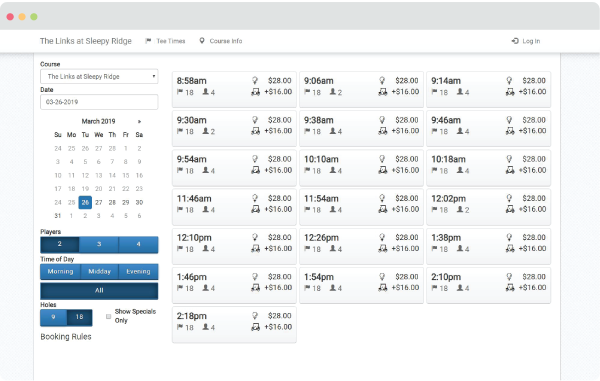Screen dimensions: 600x381
Task: Click the golf cart icon on the 12:10pm card
Action: pyautogui.click(x=256, y=249)
